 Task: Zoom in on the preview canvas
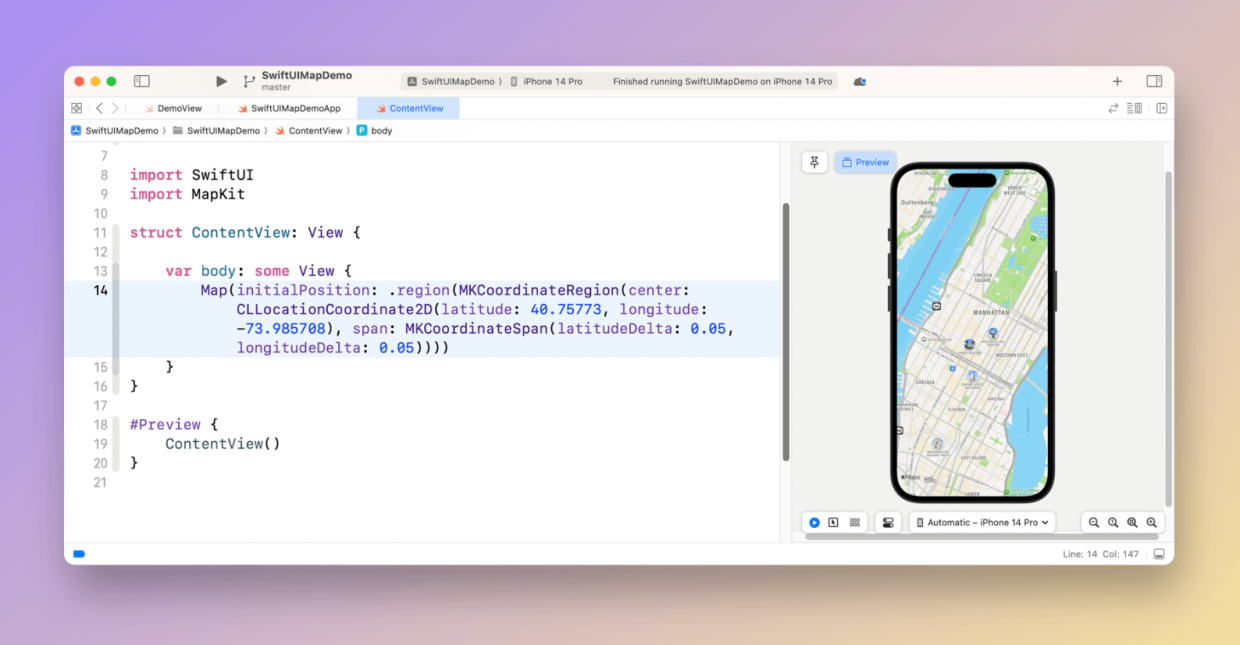click(x=1151, y=523)
